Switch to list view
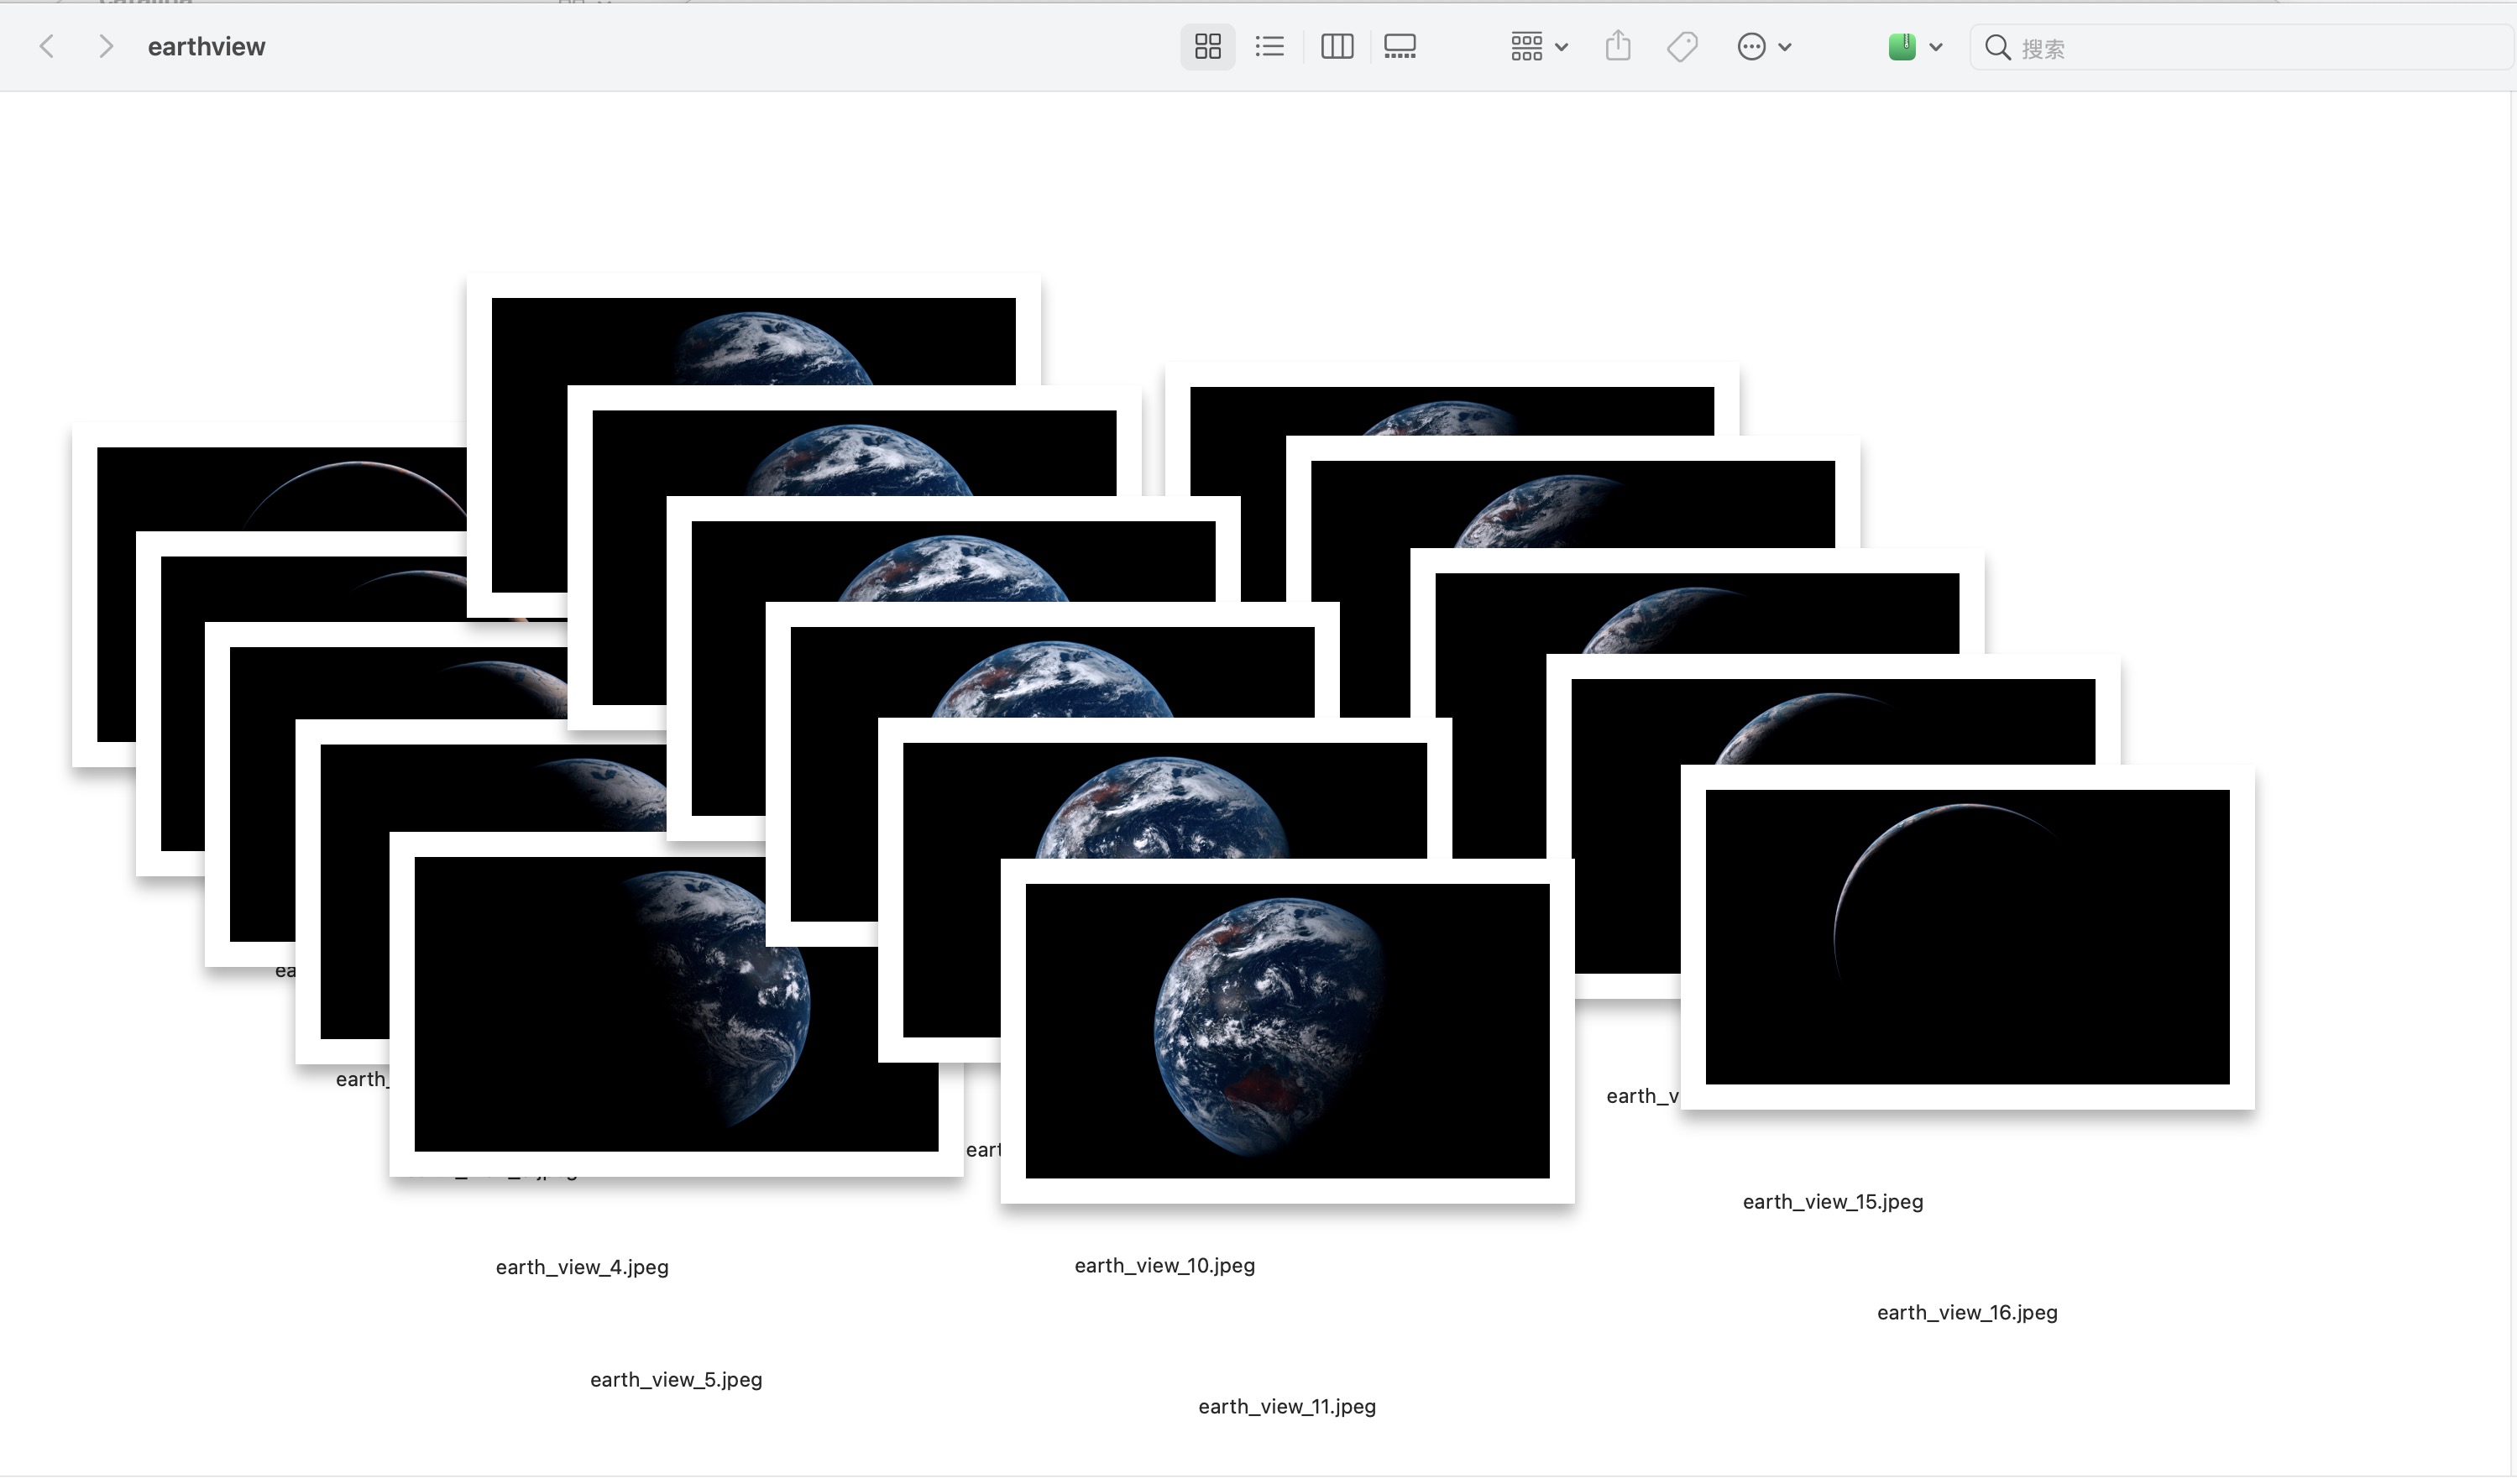 [x=1269, y=47]
